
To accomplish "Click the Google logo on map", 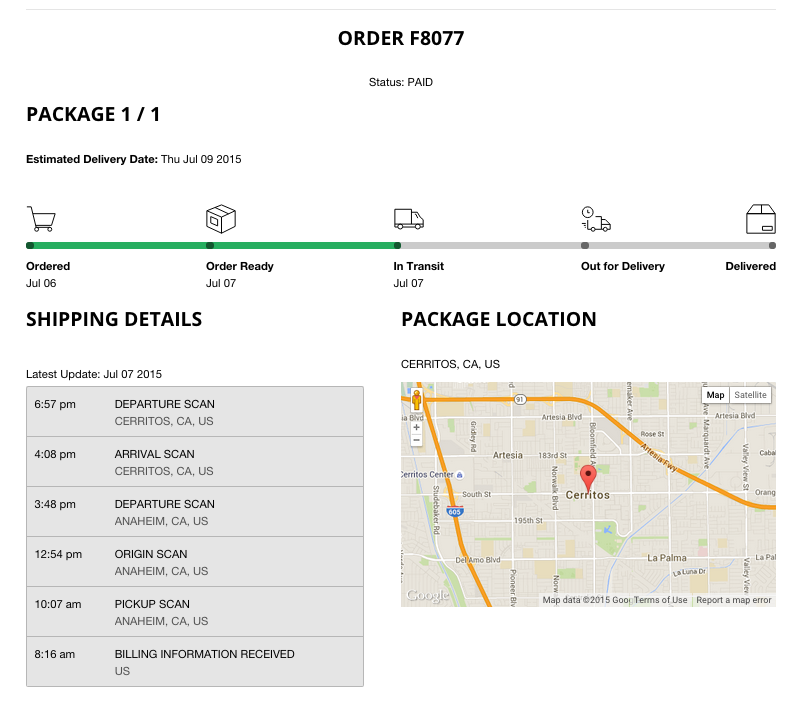I will point(427,596).
